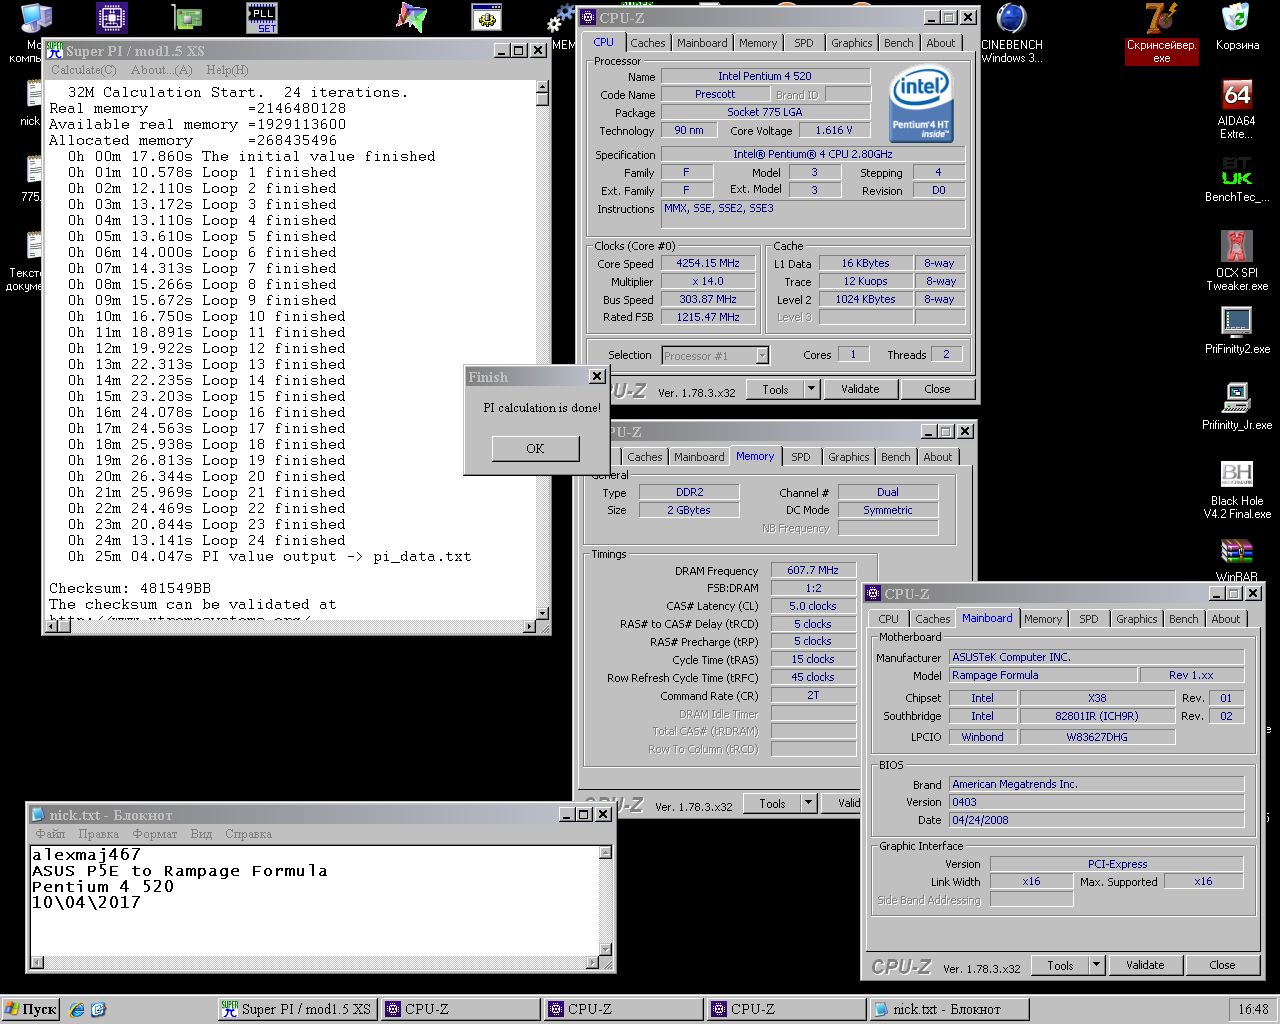The image size is (1280, 1024).
Task: Select Graphics tab in CPU-Z Memory window
Action: click(848, 457)
